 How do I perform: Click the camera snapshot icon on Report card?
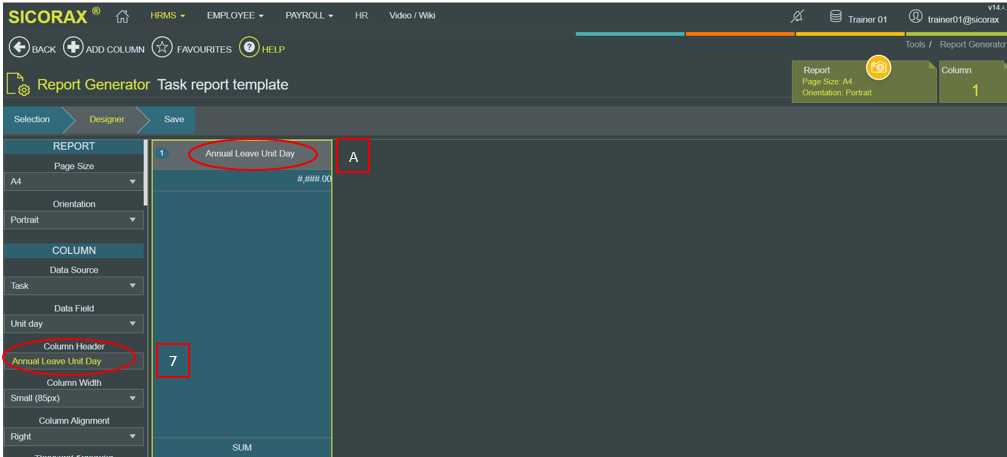(x=879, y=67)
